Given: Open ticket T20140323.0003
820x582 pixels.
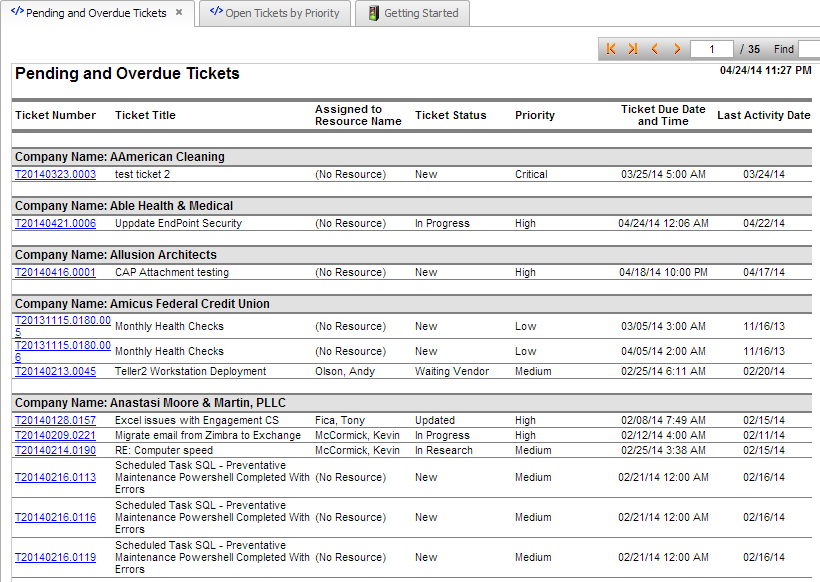Looking at the screenshot, I should tap(55, 174).
